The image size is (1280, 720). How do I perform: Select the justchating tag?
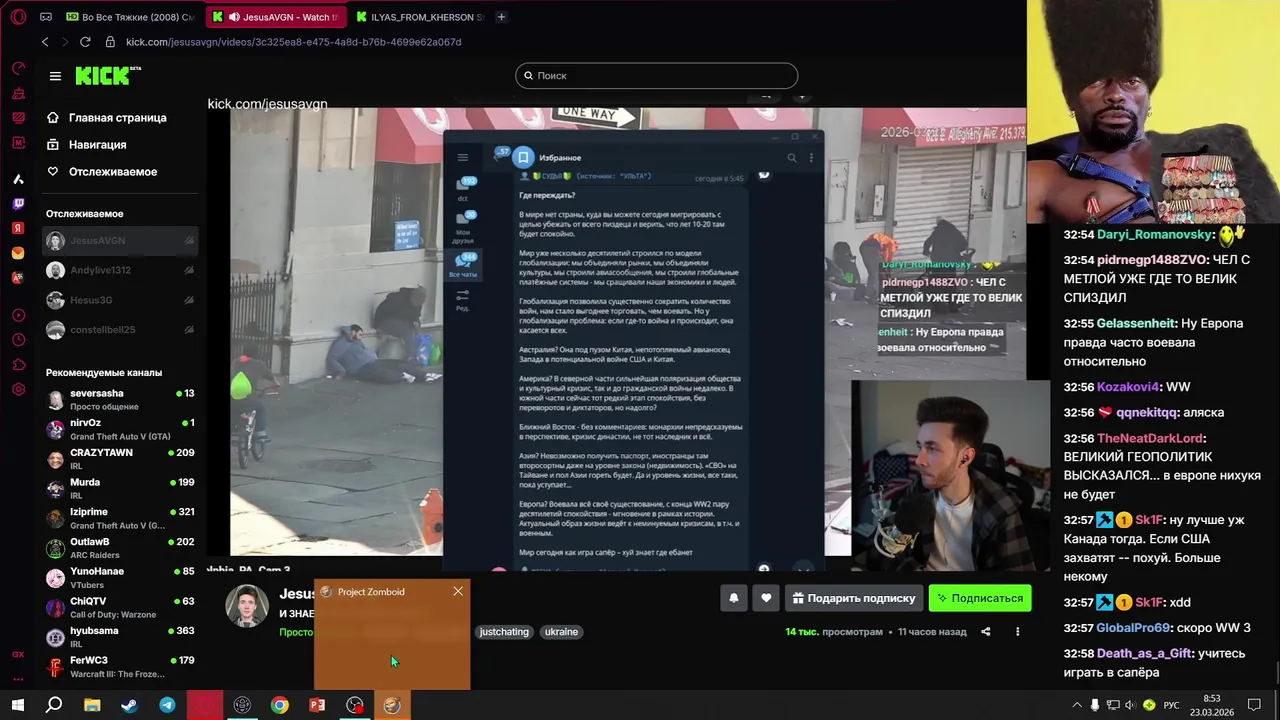coord(504,632)
